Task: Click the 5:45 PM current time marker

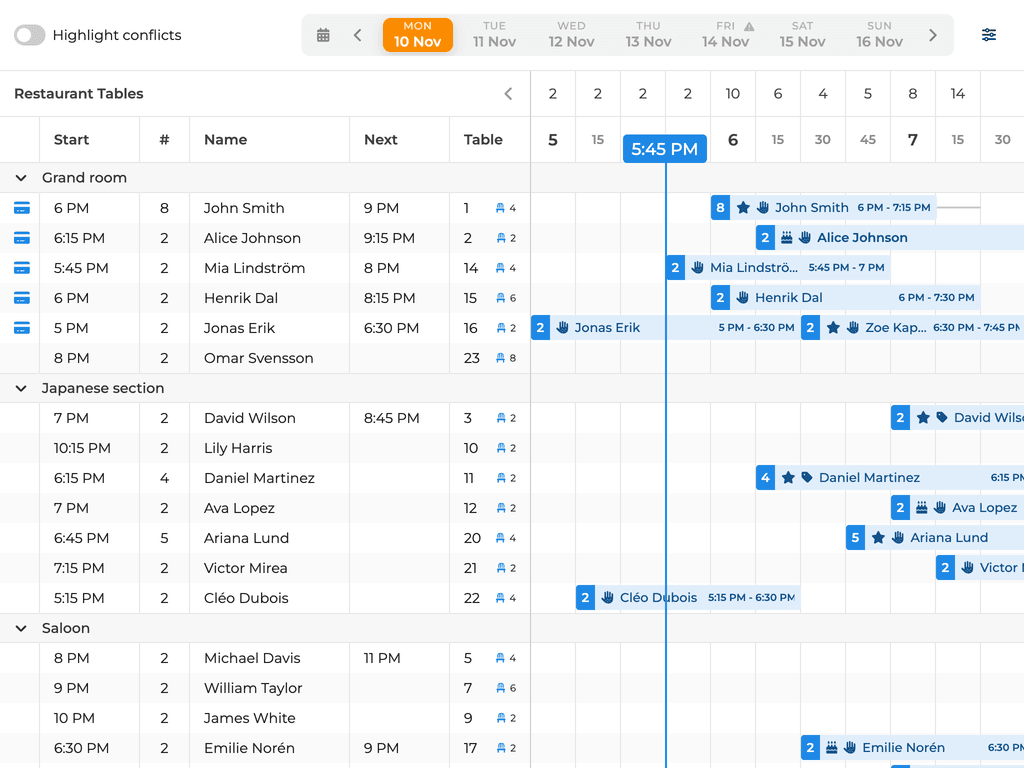Action: point(664,148)
